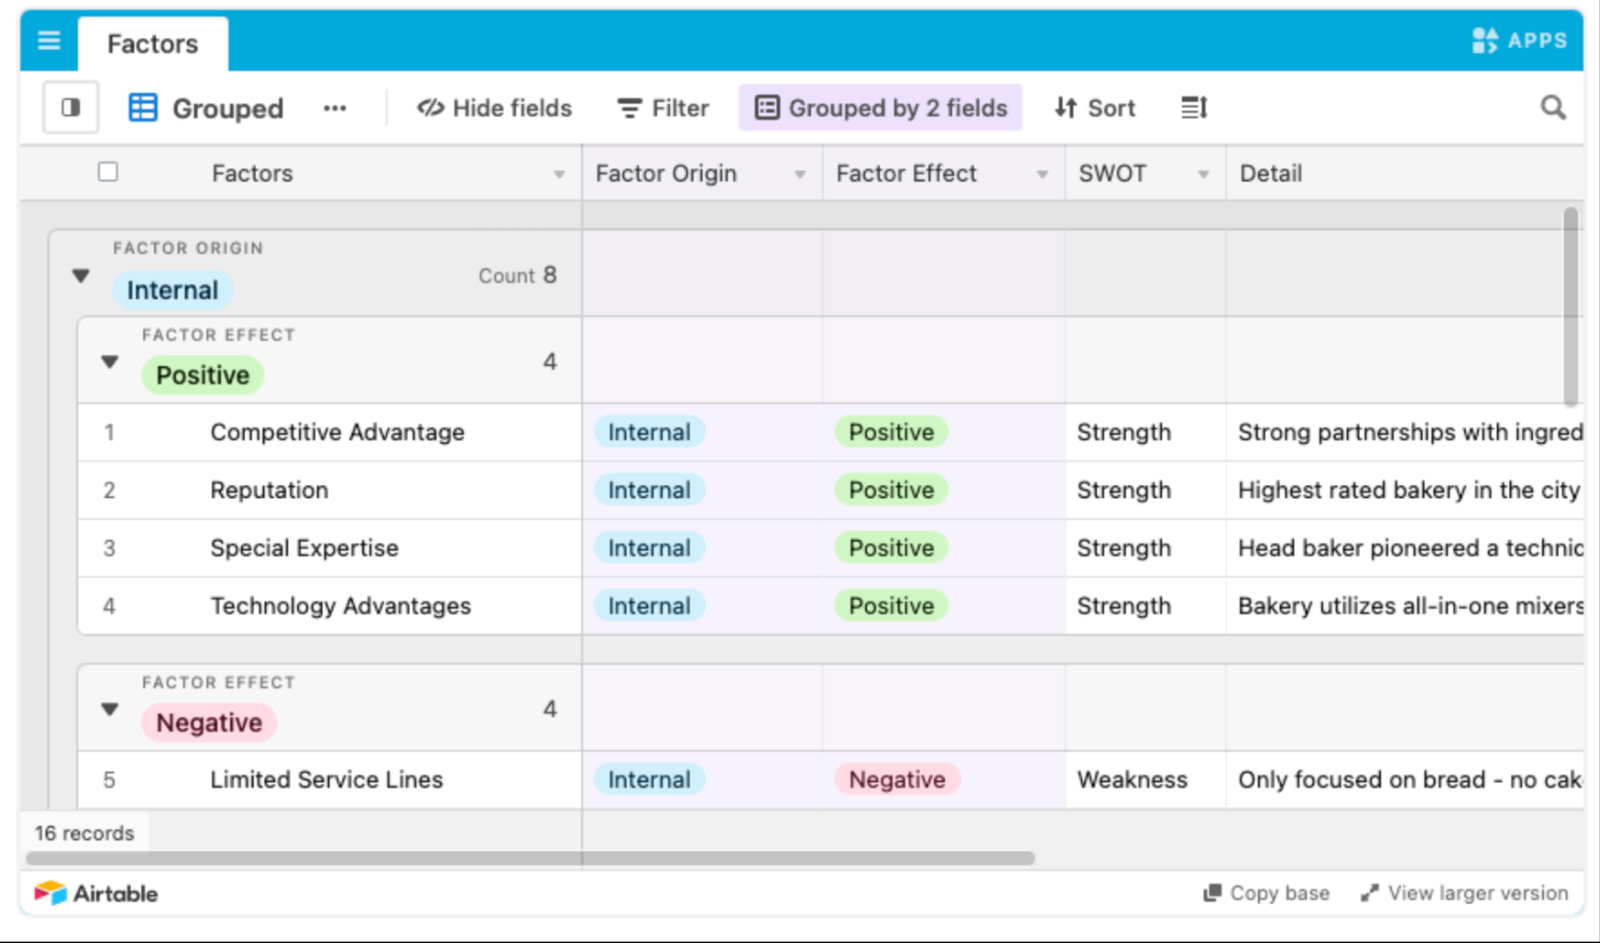This screenshot has width=1600, height=943.
Task: Click the grid view icon beside Grouped
Action: point(143,107)
